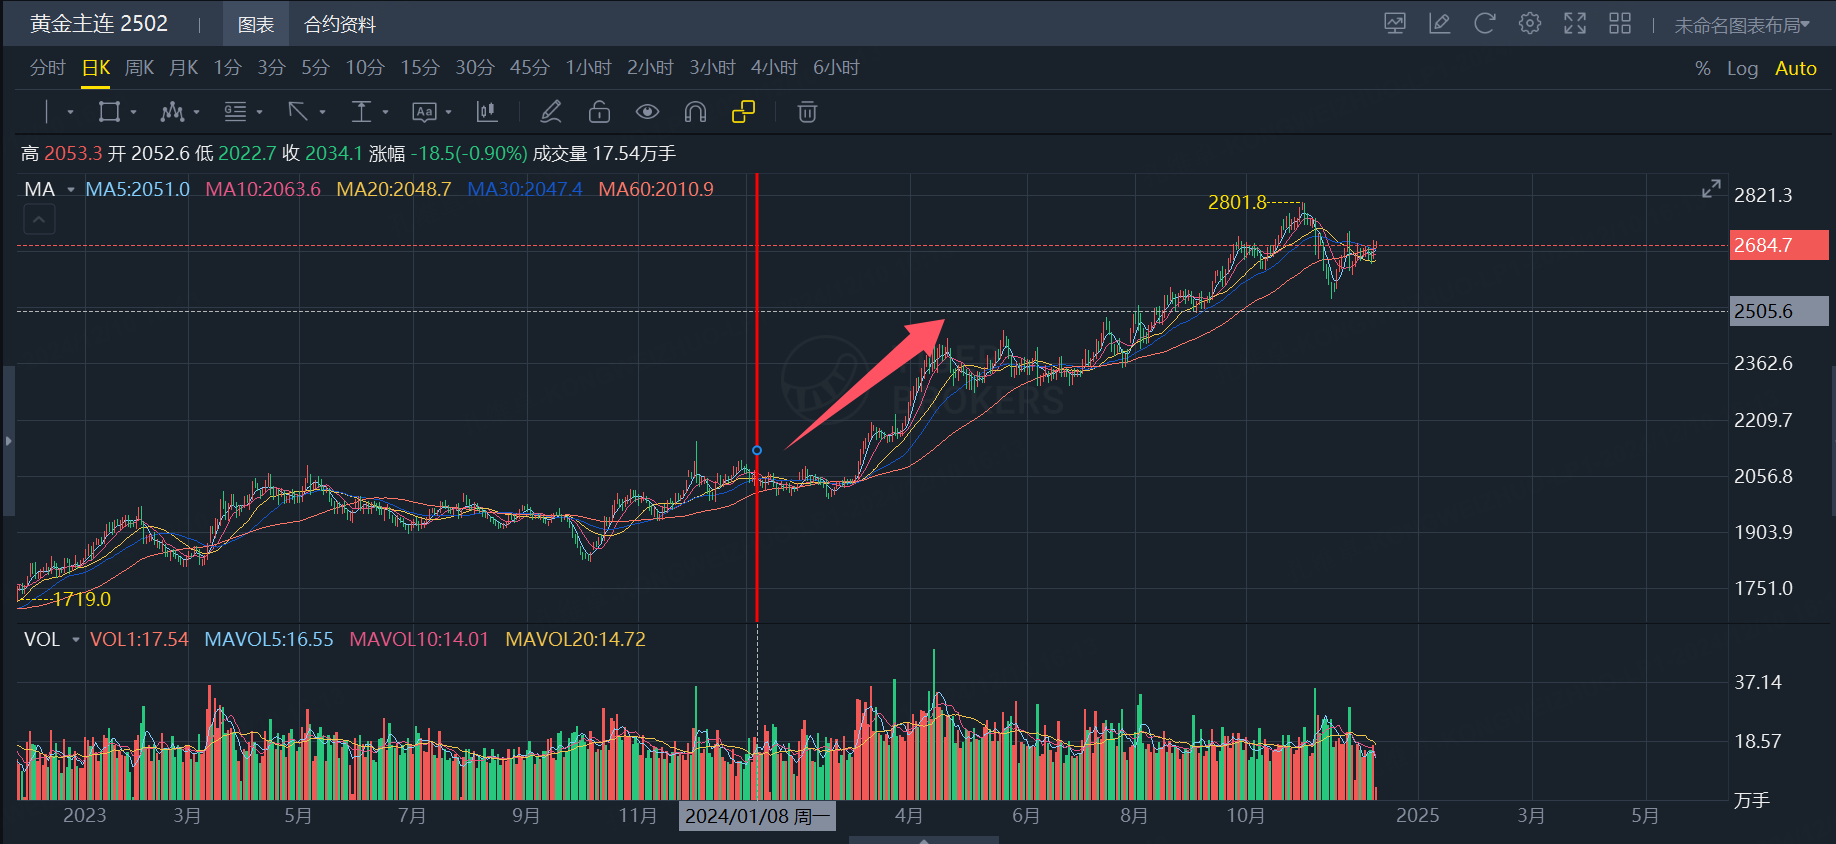Open the 未命名图表布局 layout dropdown
Viewport: 1836px width, 844px height.
(1742, 25)
